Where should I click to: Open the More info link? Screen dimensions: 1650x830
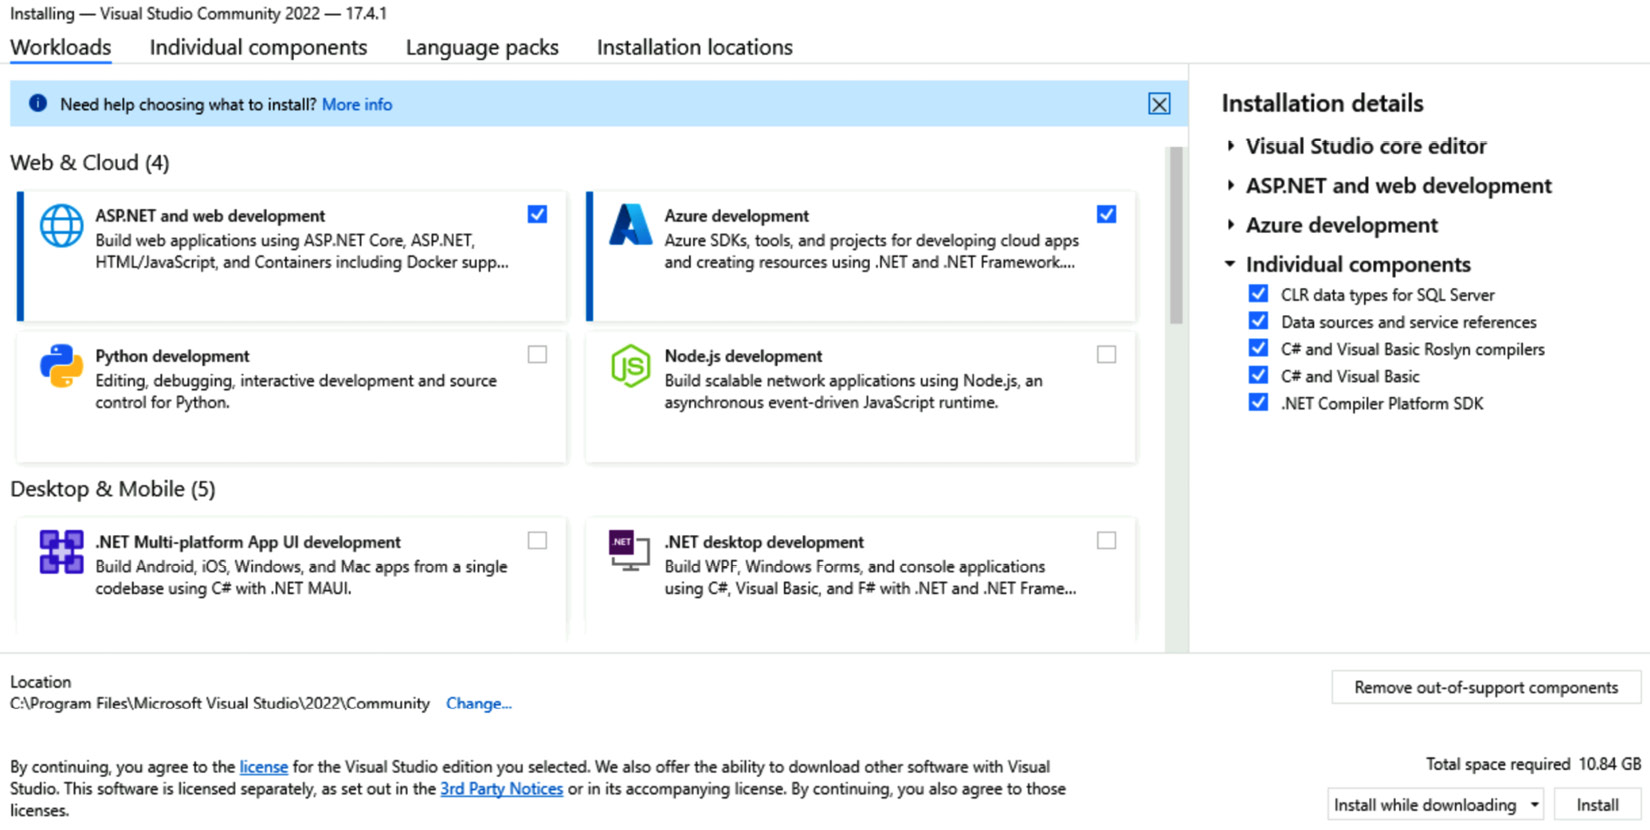pos(357,104)
